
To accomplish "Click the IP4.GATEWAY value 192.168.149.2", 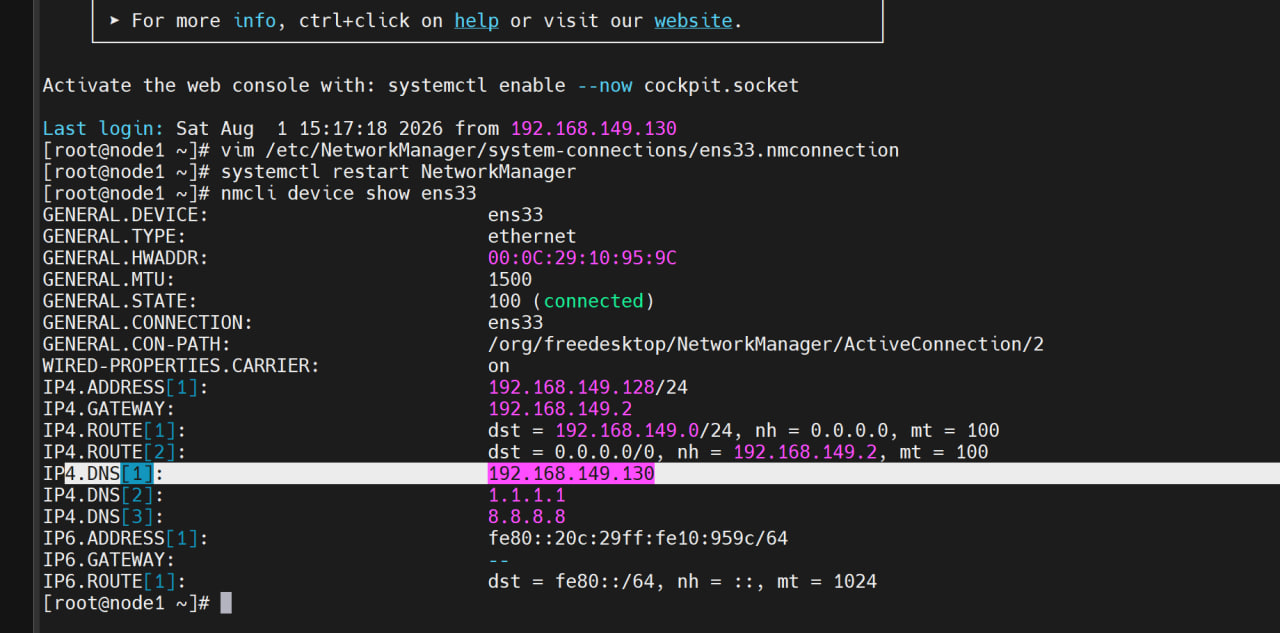I will click(x=560, y=409).
